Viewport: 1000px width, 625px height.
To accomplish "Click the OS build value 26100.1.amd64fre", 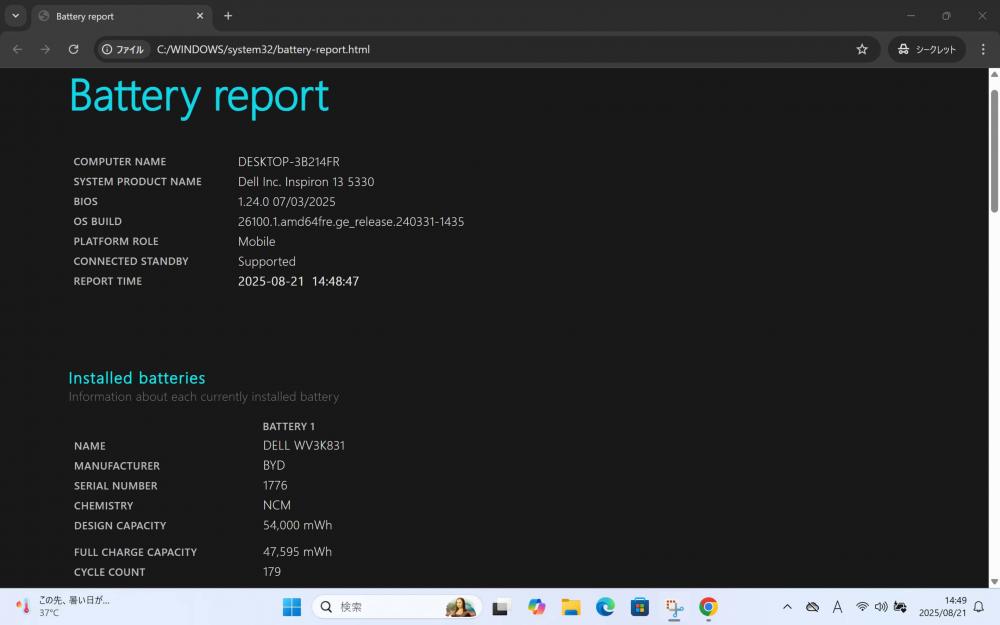I will point(351,221).
